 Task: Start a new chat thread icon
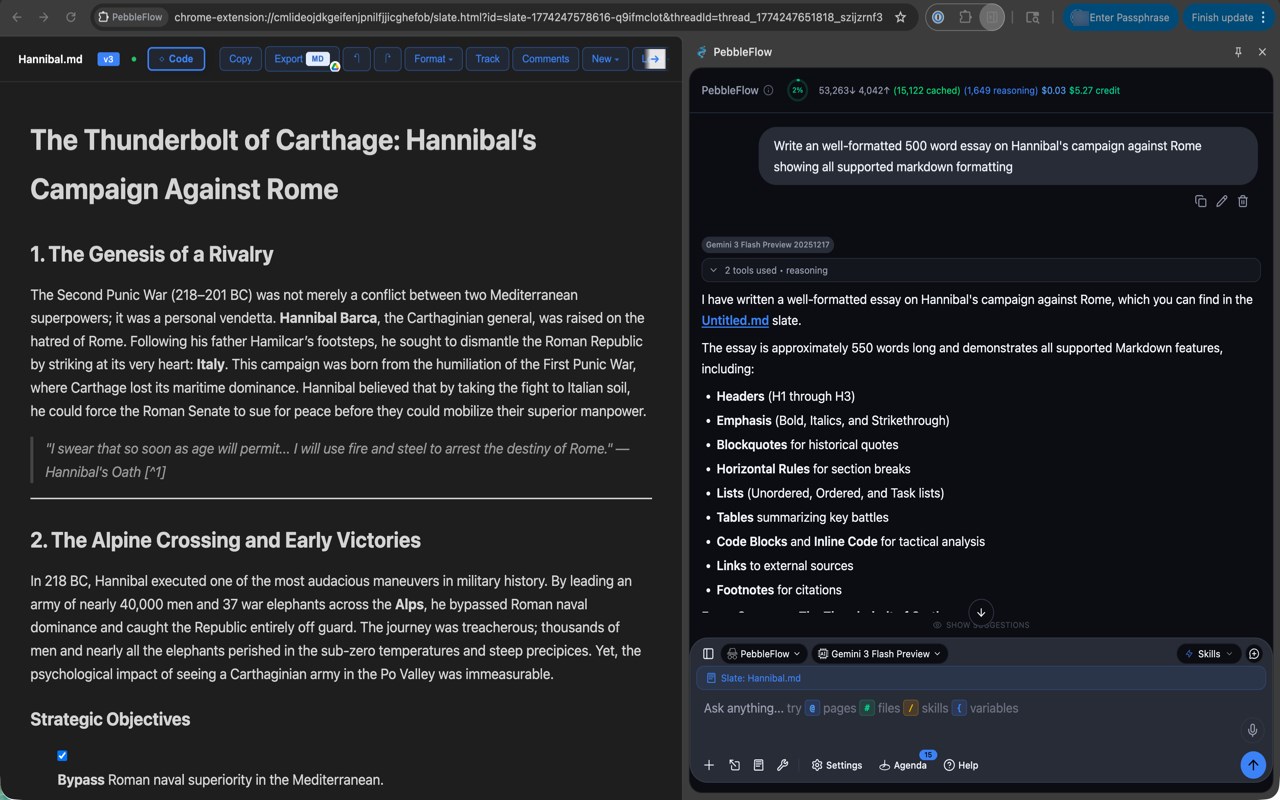point(1254,654)
